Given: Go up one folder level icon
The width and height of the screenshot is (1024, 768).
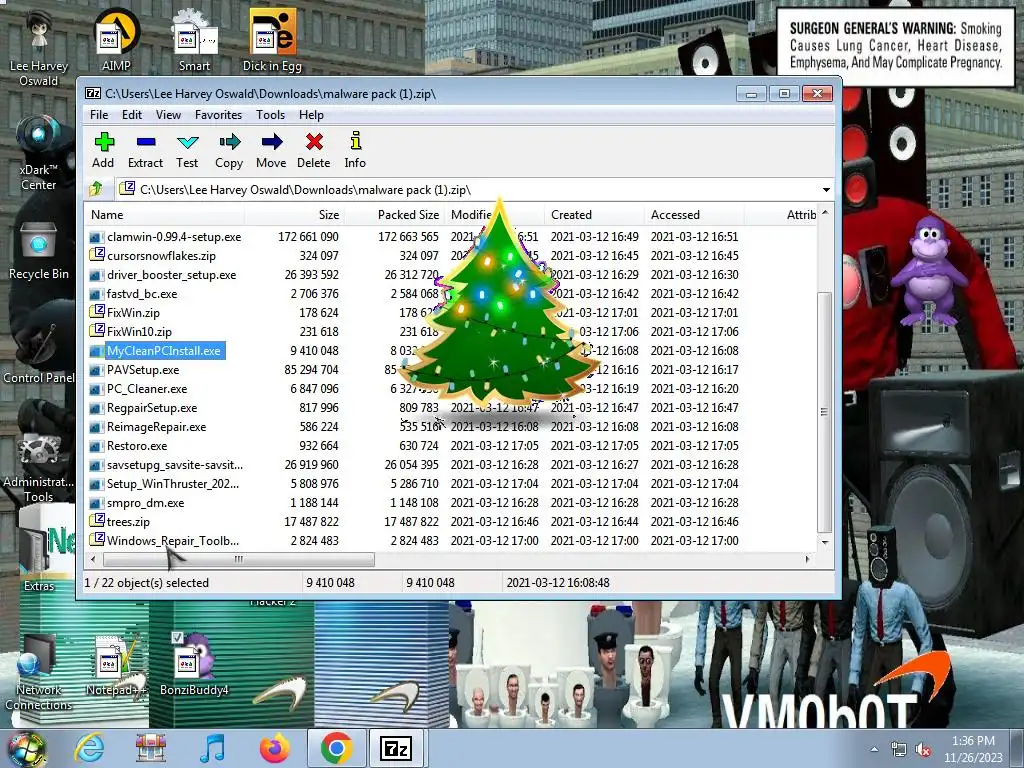Looking at the screenshot, I should coord(97,189).
